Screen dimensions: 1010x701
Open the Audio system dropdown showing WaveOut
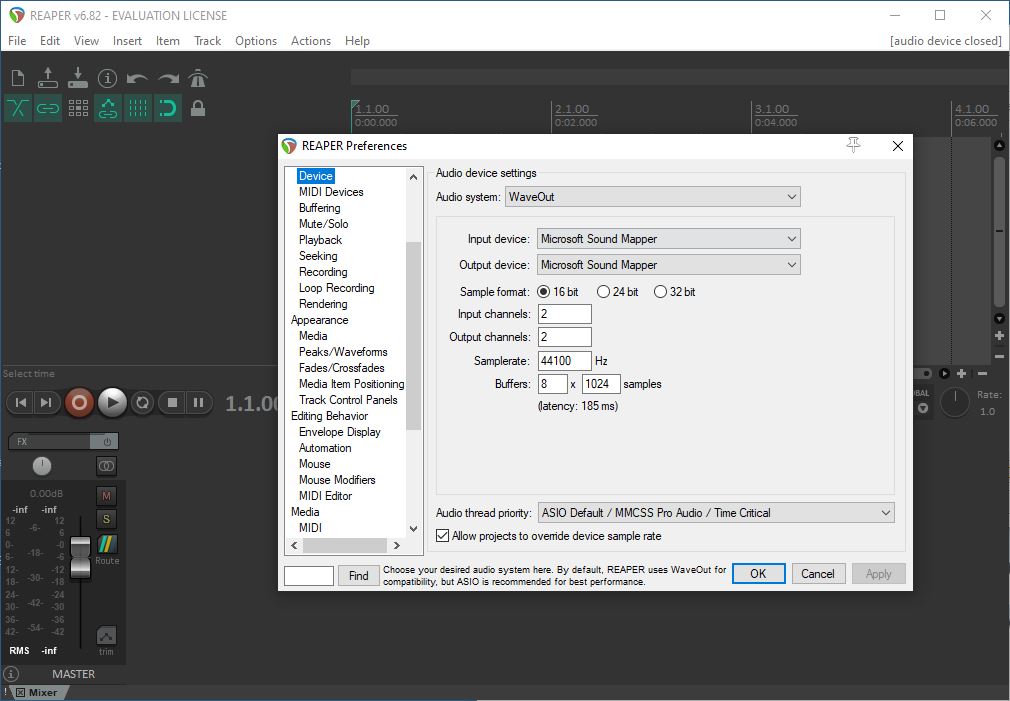(x=653, y=197)
